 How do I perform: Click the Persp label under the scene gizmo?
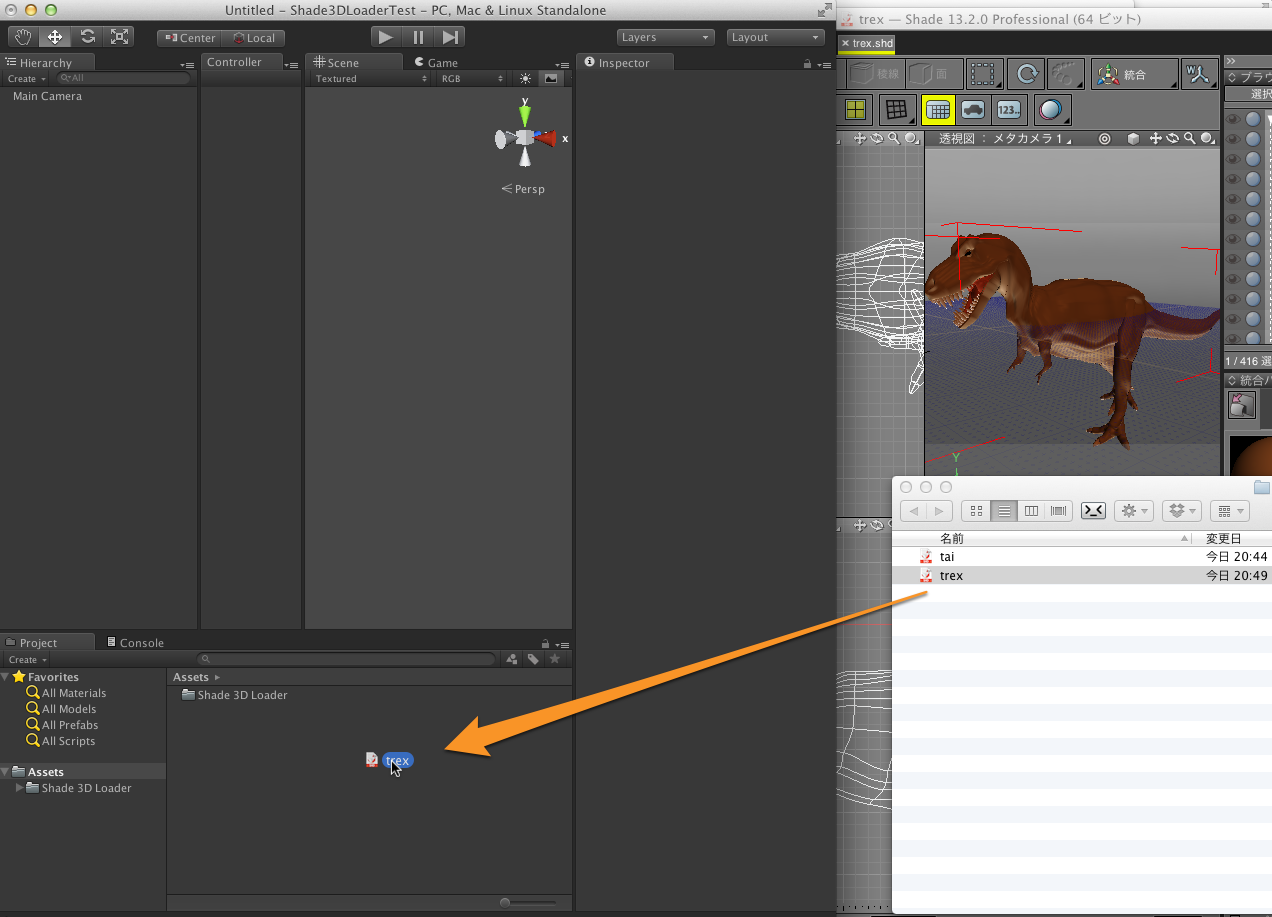524,189
